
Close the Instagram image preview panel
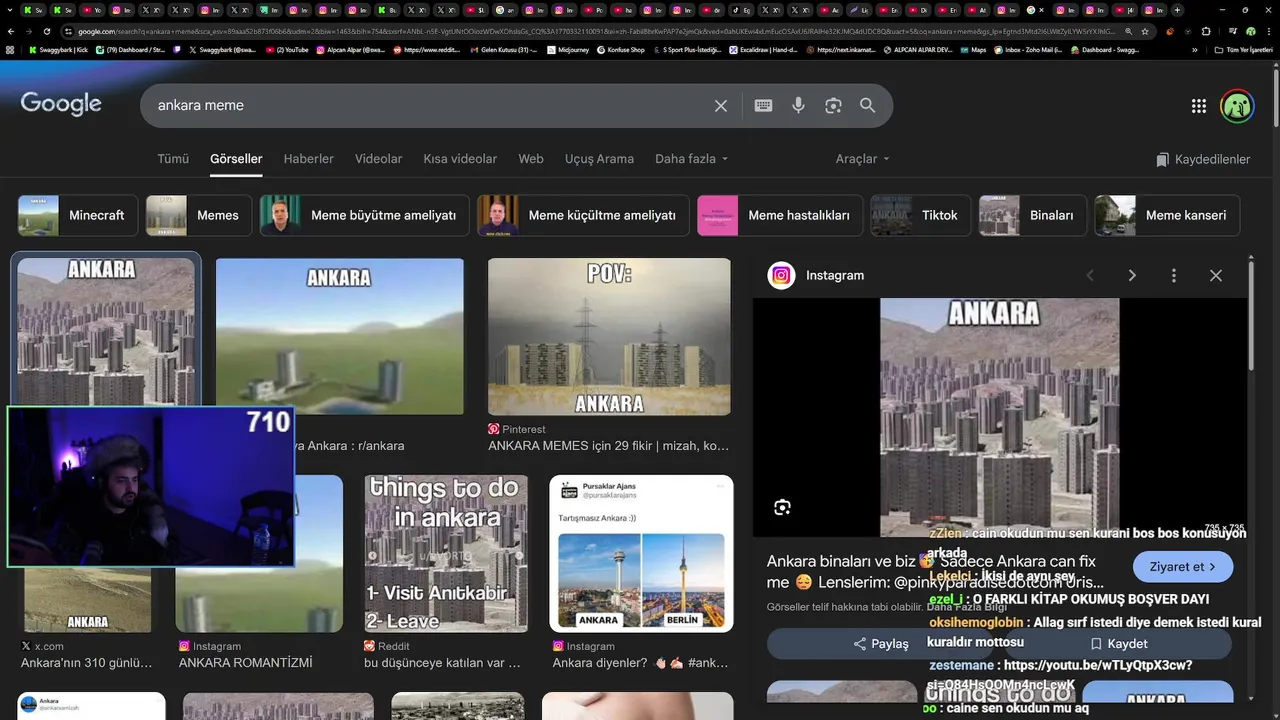[1216, 275]
